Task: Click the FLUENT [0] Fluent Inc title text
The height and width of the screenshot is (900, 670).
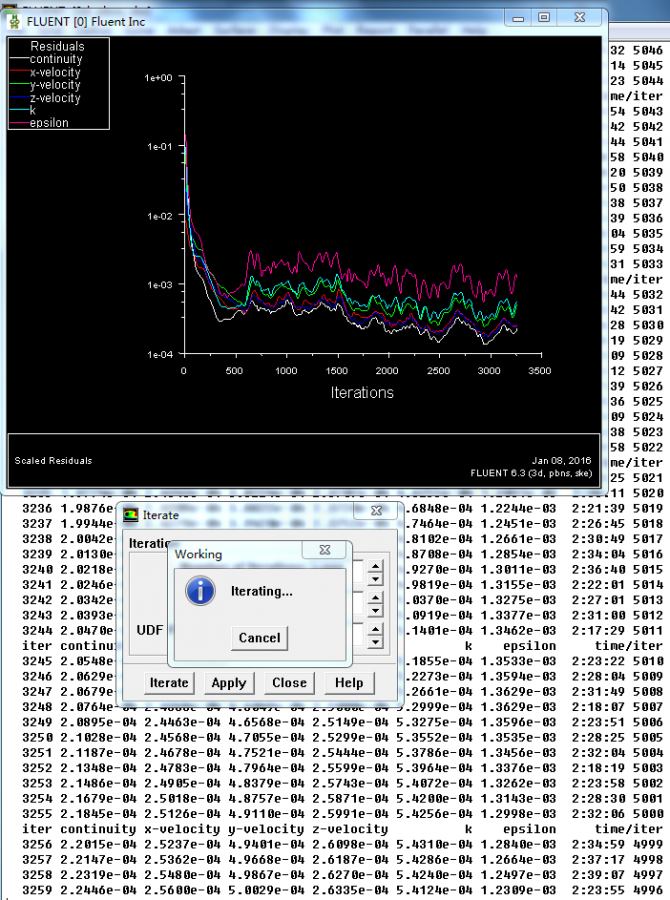Action: pos(86,22)
